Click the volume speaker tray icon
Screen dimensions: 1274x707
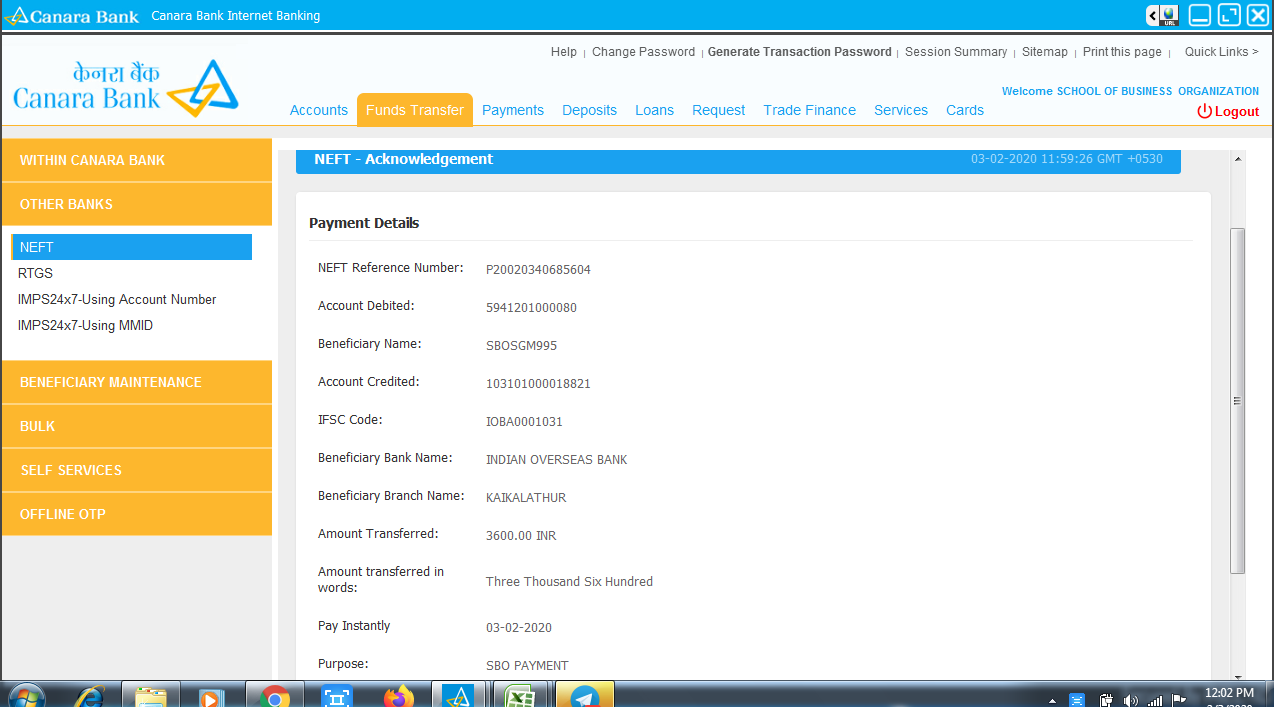pos(1131,700)
